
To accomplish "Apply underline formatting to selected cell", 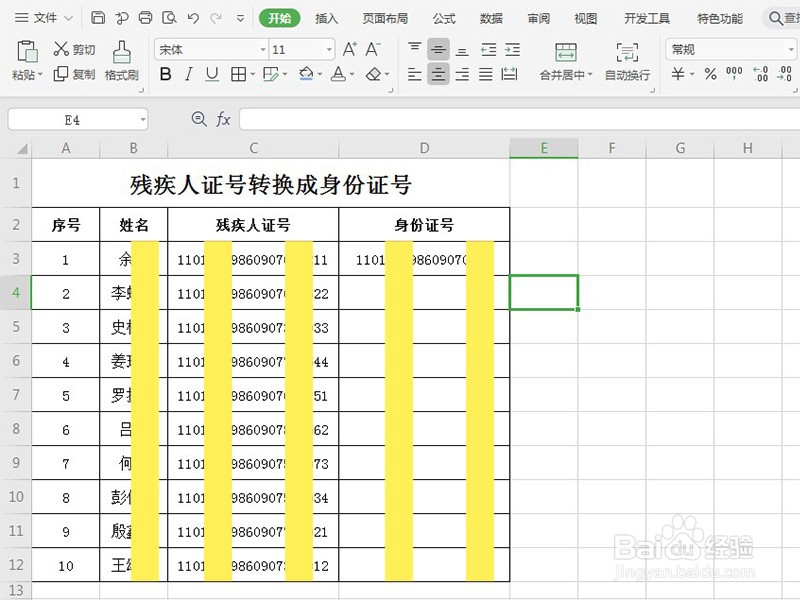I will [x=212, y=75].
